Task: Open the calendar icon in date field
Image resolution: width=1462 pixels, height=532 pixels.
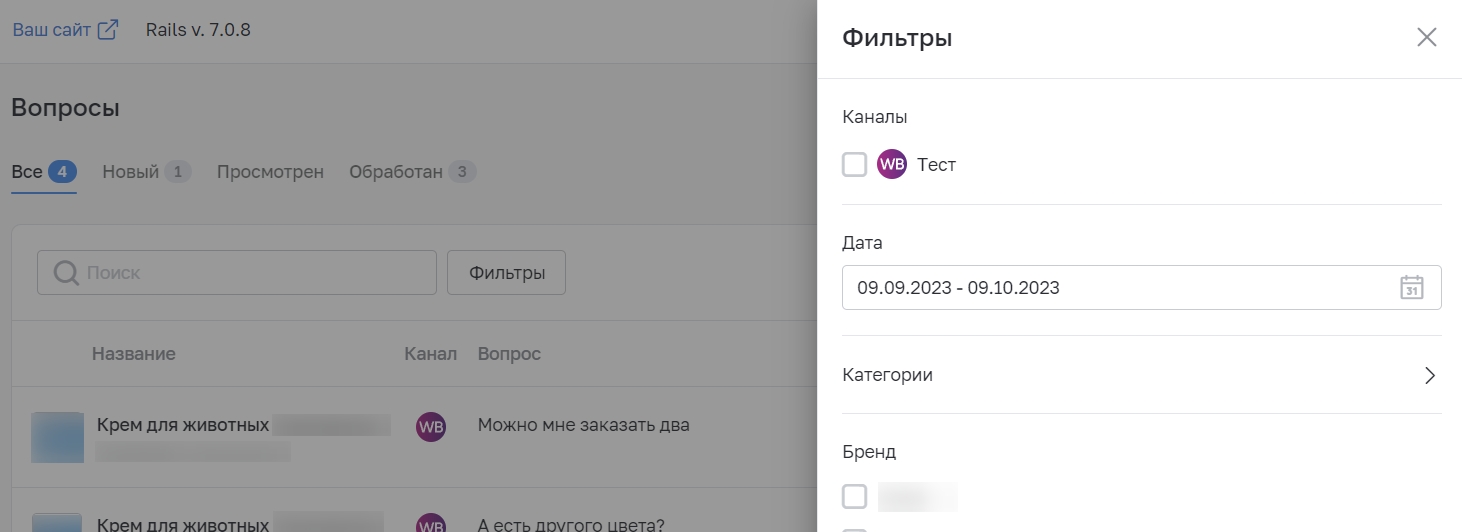Action: (1411, 288)
